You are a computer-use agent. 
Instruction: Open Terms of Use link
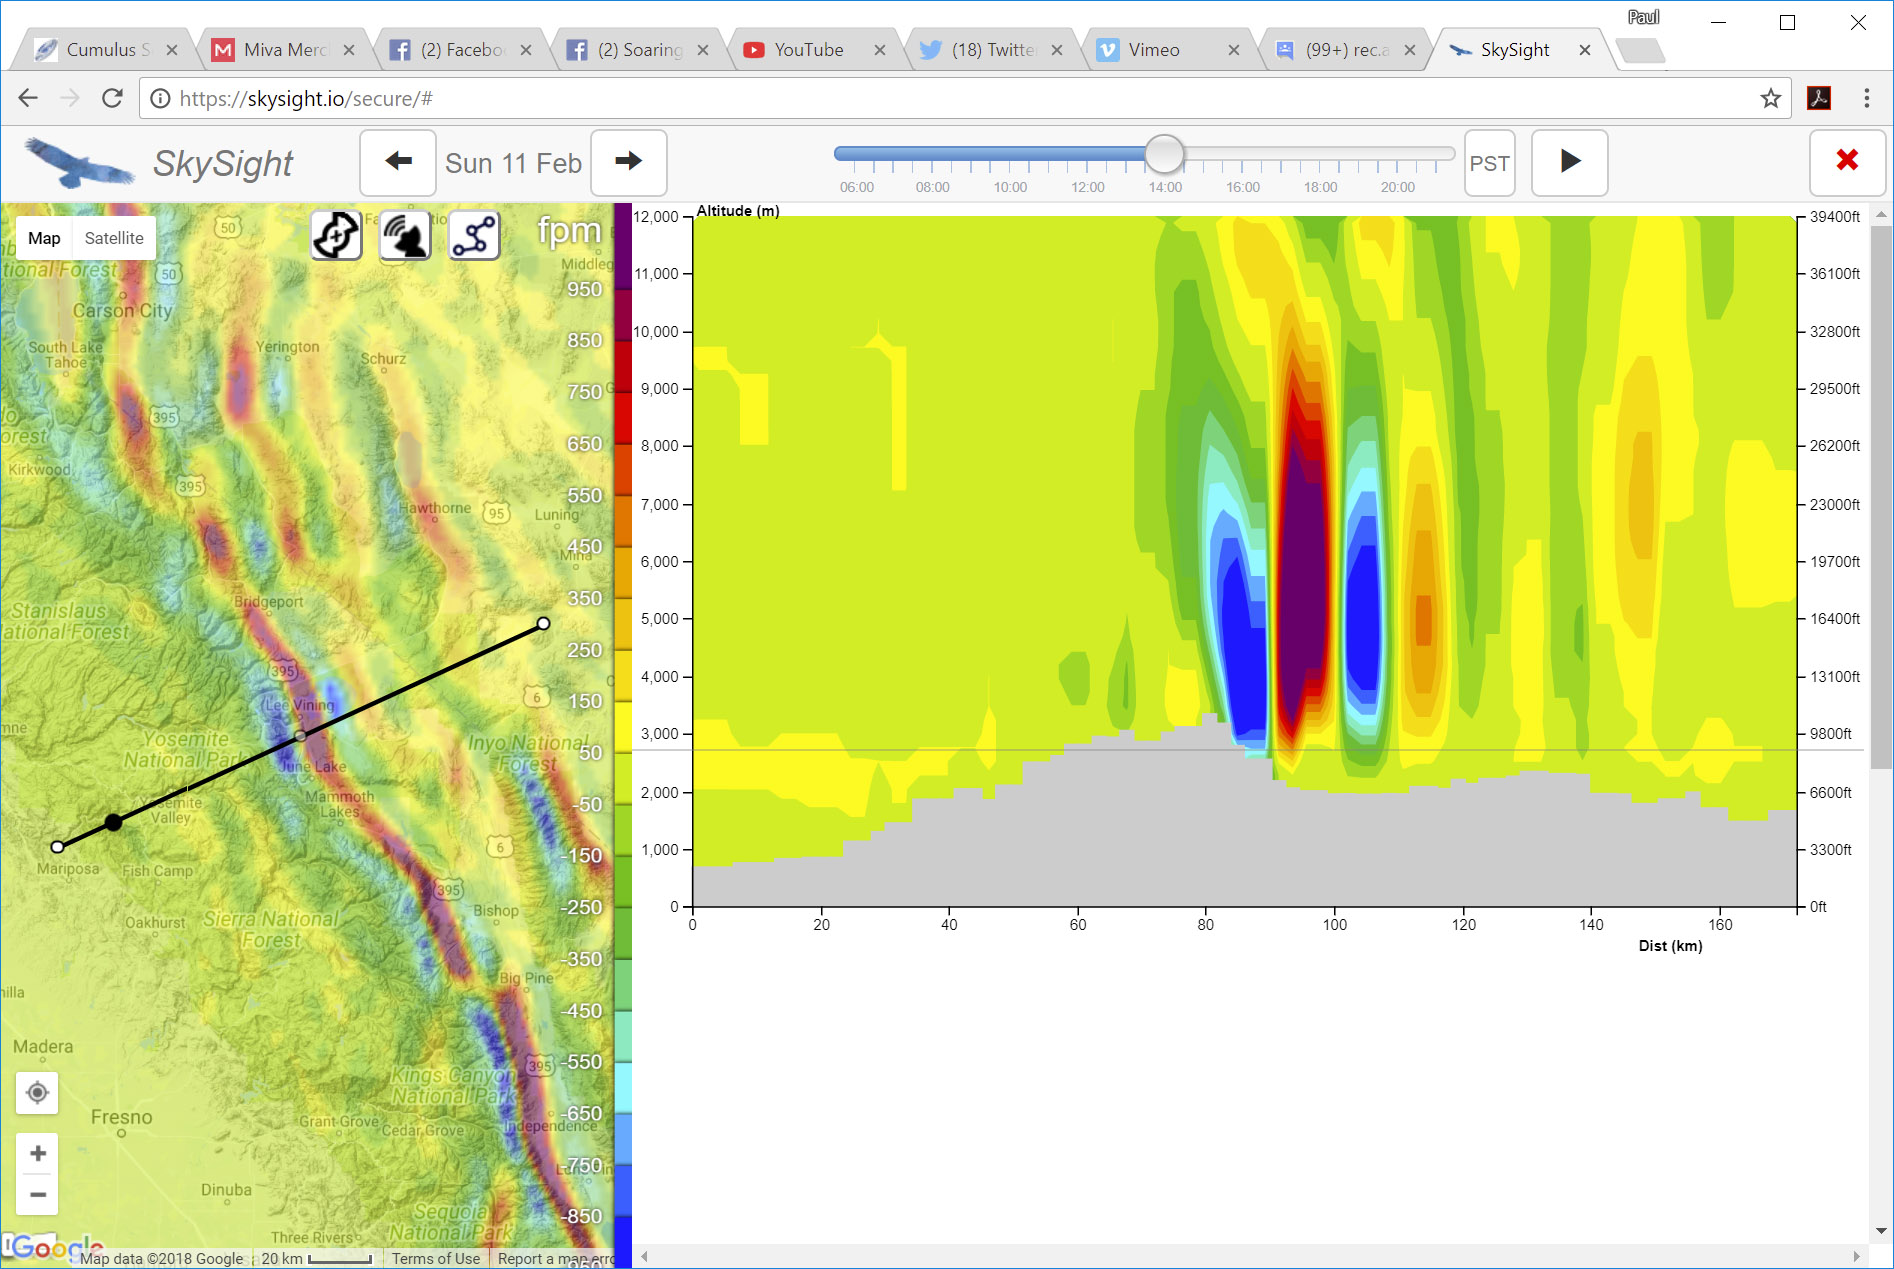coord(435,1258)
